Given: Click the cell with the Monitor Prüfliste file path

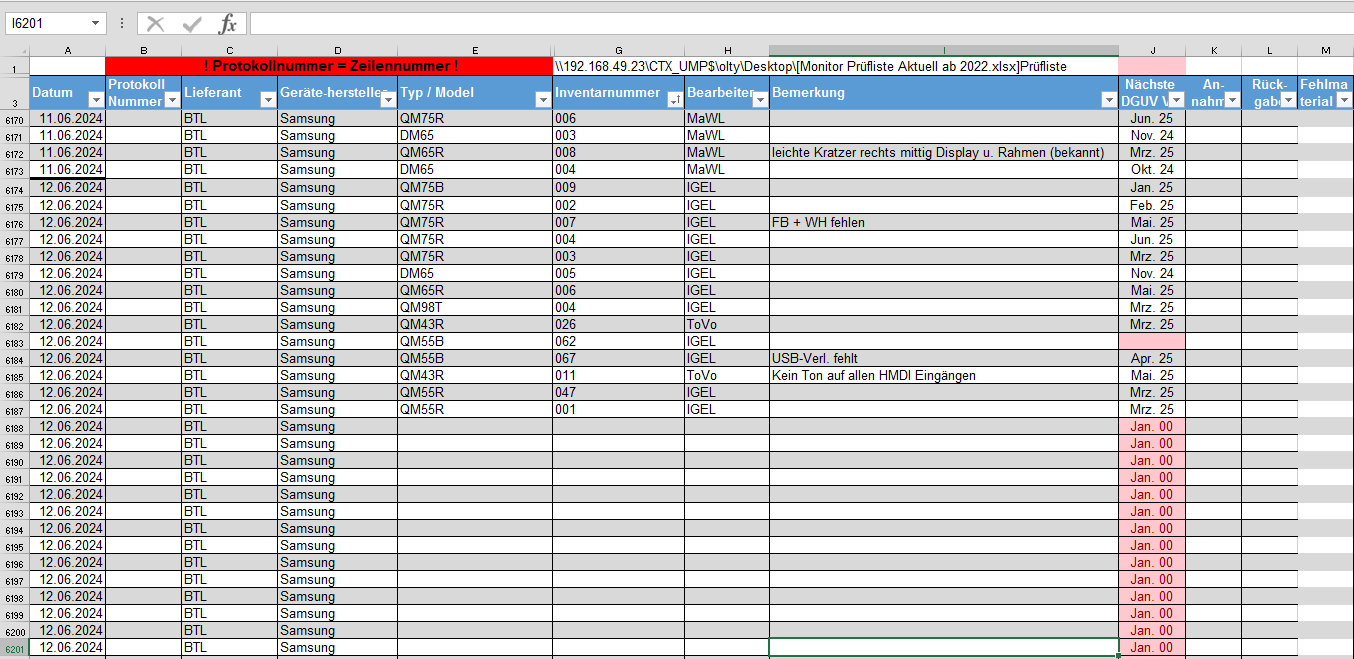Looking at the screenshot, I should pyautogui.click(x=810, y=67).
